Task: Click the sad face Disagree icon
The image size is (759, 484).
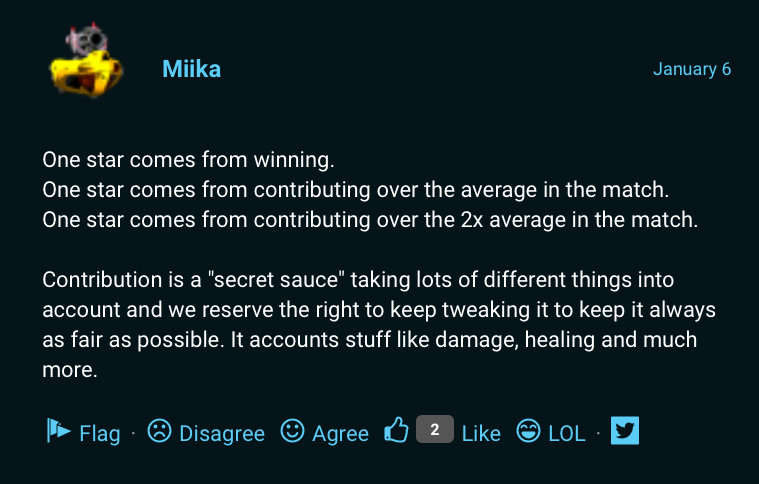Action: tap(159, 432)
